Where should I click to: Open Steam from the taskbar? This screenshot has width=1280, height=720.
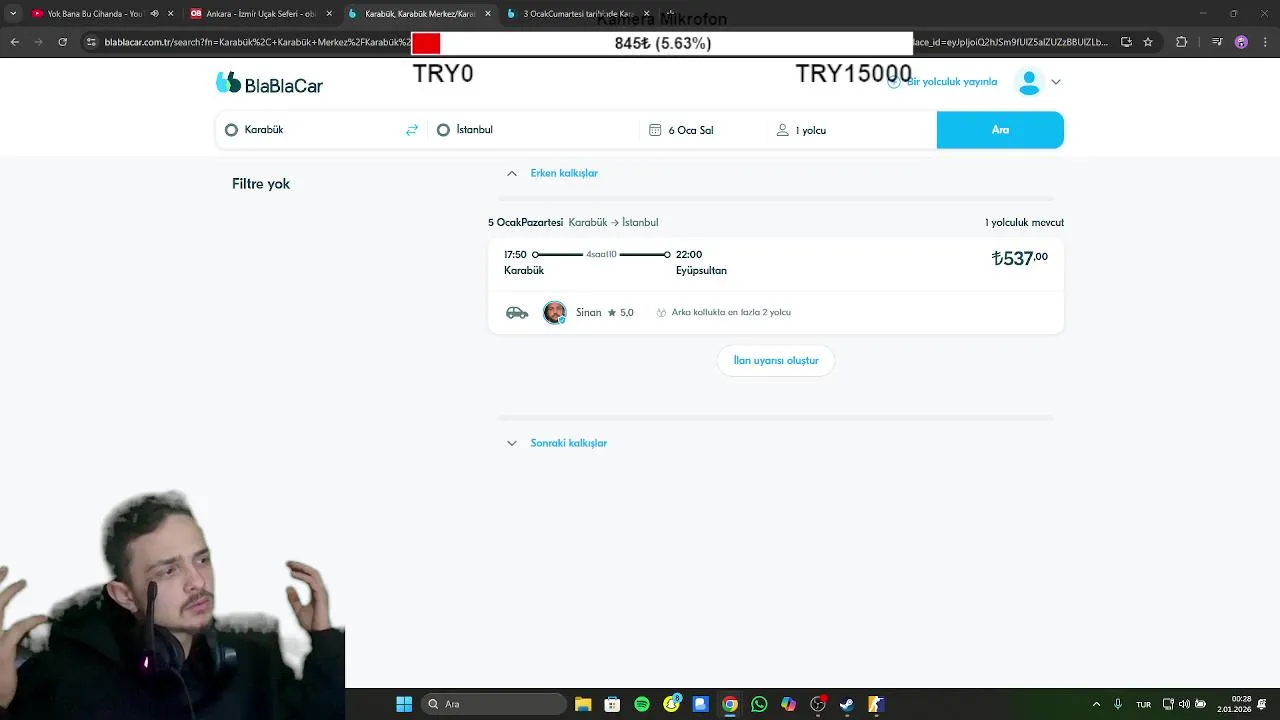(x=847, y=704)
